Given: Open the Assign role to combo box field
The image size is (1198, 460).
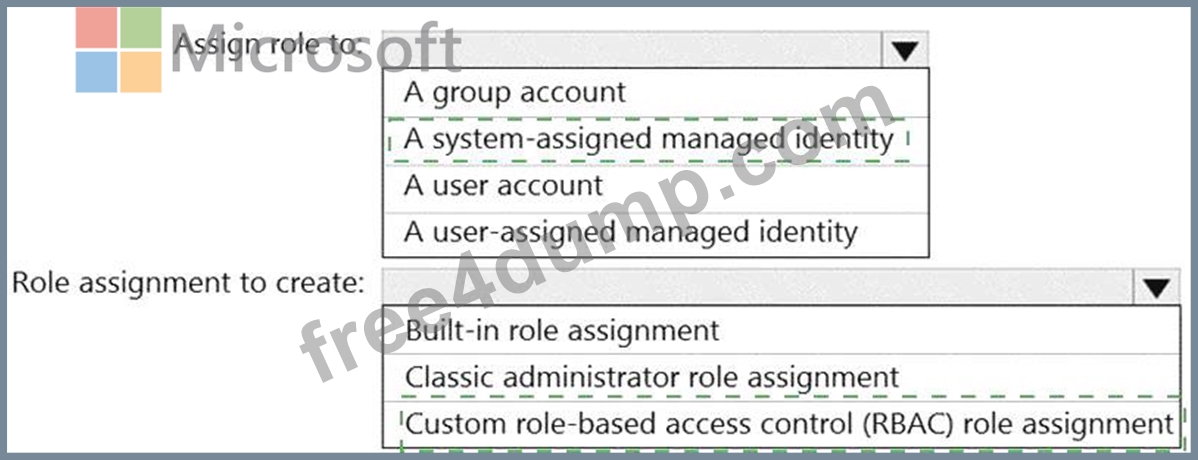Looking at the screenshot, I should click(655, 50).
